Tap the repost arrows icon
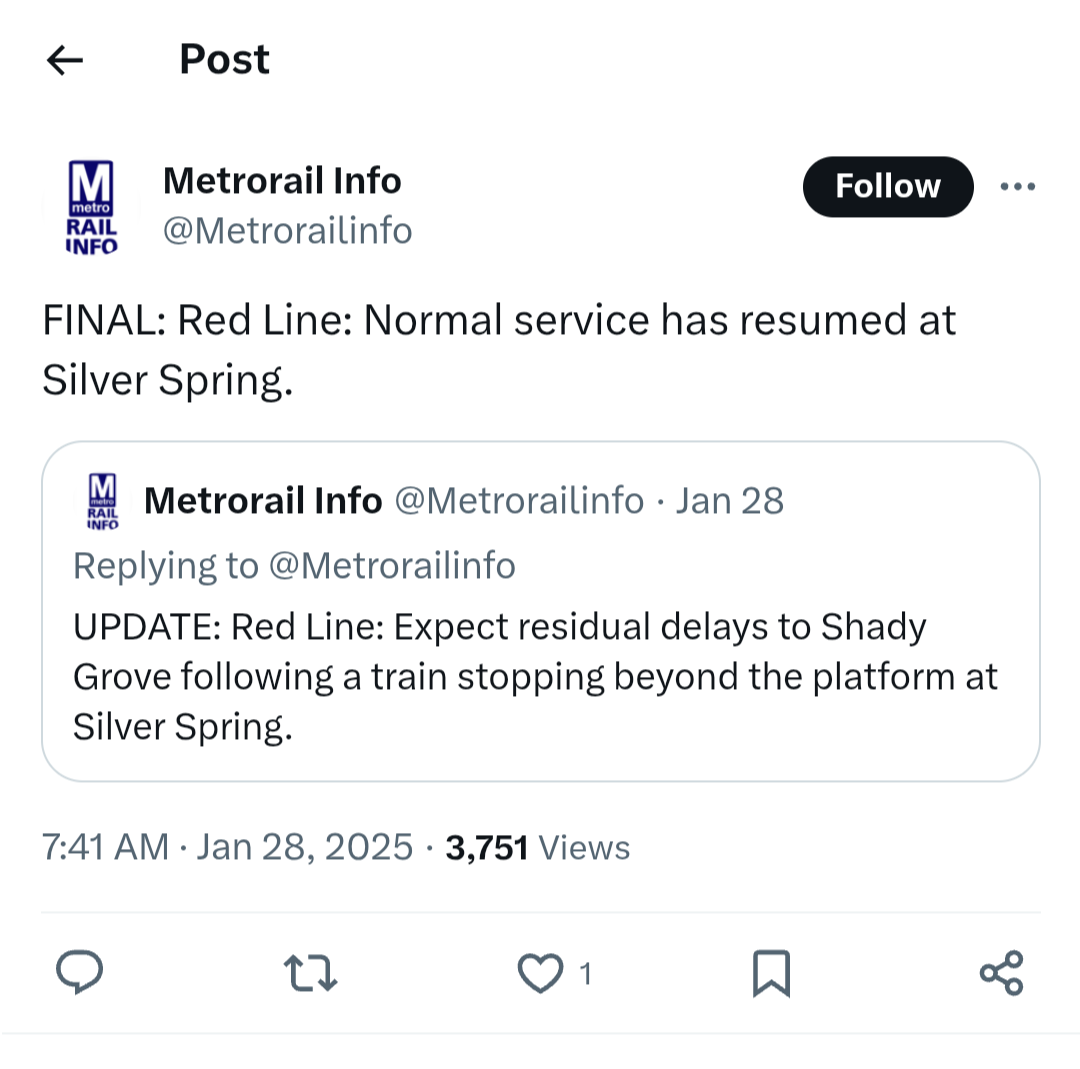Viewport: 1080px width, 1069px height. pos(310,973)
